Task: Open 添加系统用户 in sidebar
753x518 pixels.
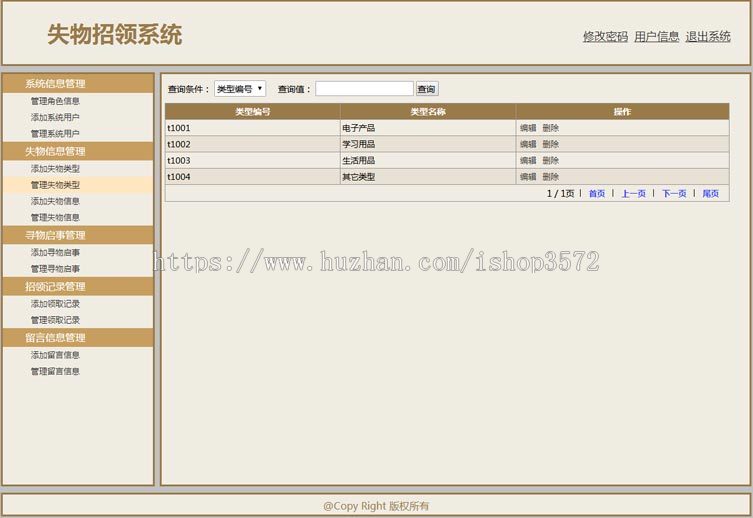Action: point(55,117)
